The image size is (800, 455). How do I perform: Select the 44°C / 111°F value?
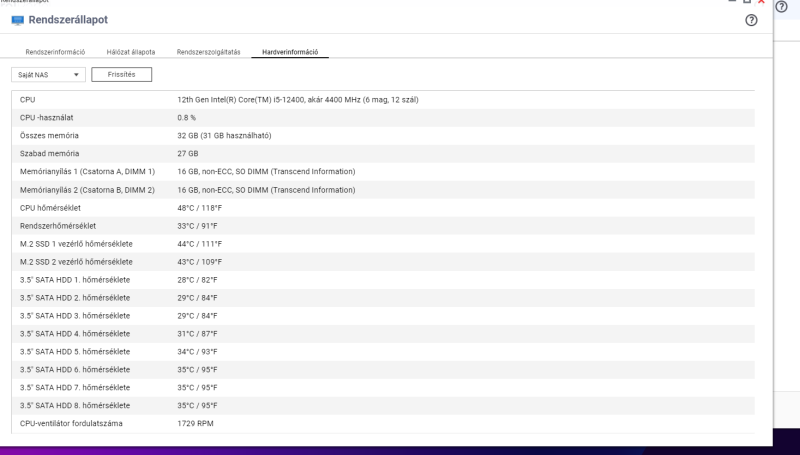pyautogui.click(x=199, y=244)
